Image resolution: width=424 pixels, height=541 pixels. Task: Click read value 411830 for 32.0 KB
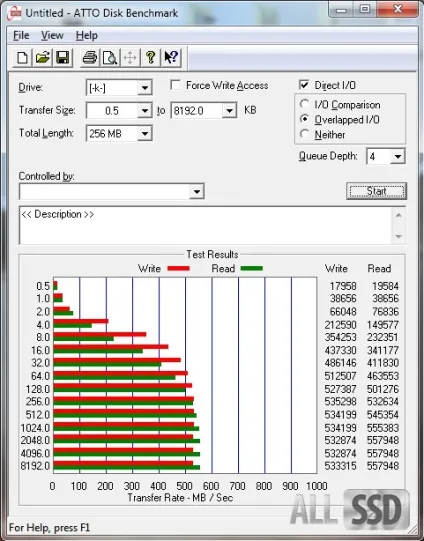383,363
